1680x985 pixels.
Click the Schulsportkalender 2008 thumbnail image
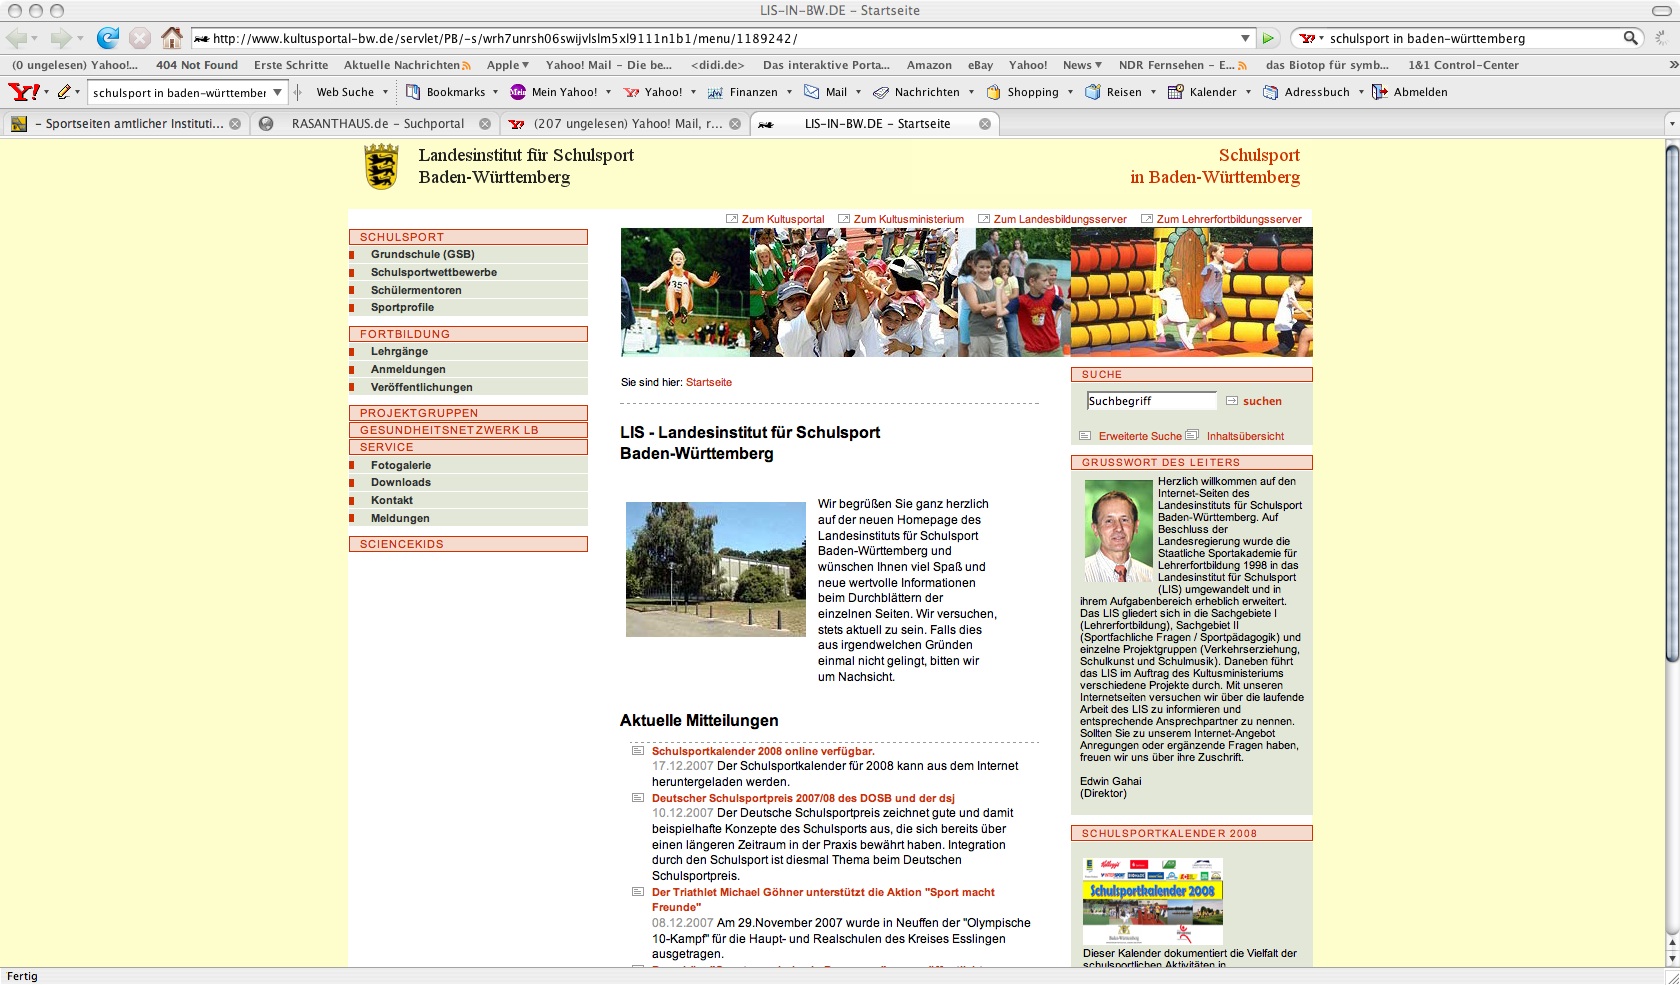pos(1152,900)
